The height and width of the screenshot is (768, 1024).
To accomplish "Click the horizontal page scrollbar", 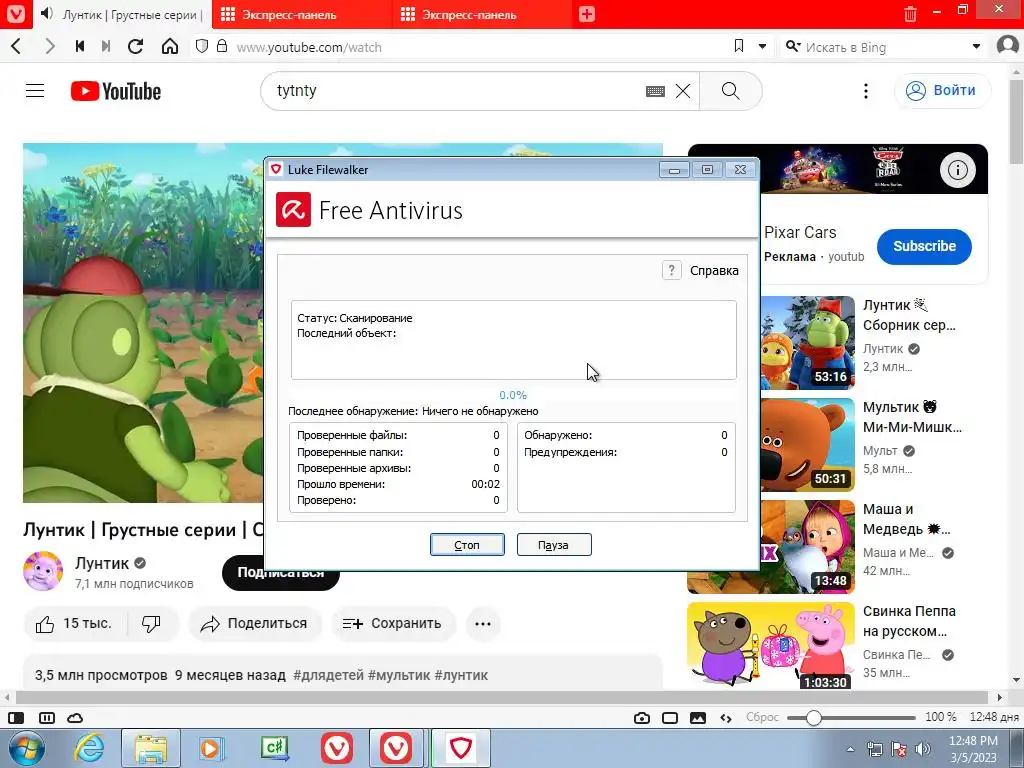I will (503, 697).
